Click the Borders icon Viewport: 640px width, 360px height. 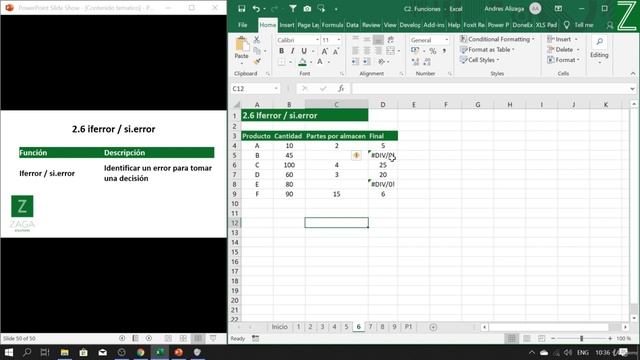click(282, 62)
